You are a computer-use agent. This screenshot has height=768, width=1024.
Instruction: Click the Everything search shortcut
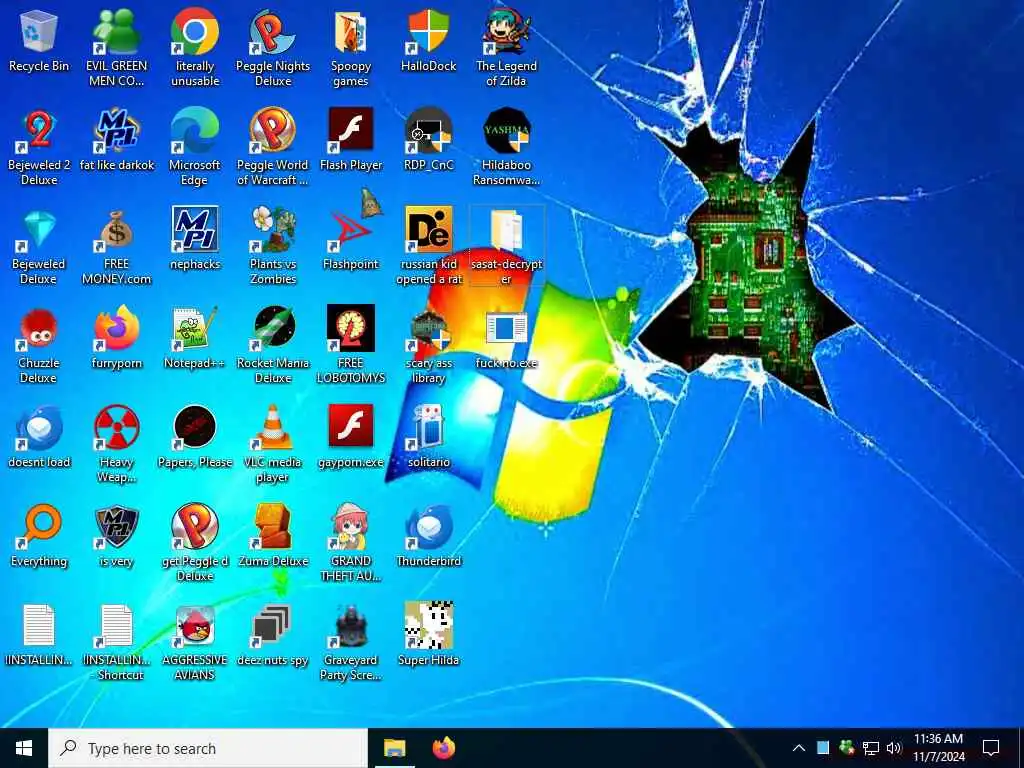39,536
